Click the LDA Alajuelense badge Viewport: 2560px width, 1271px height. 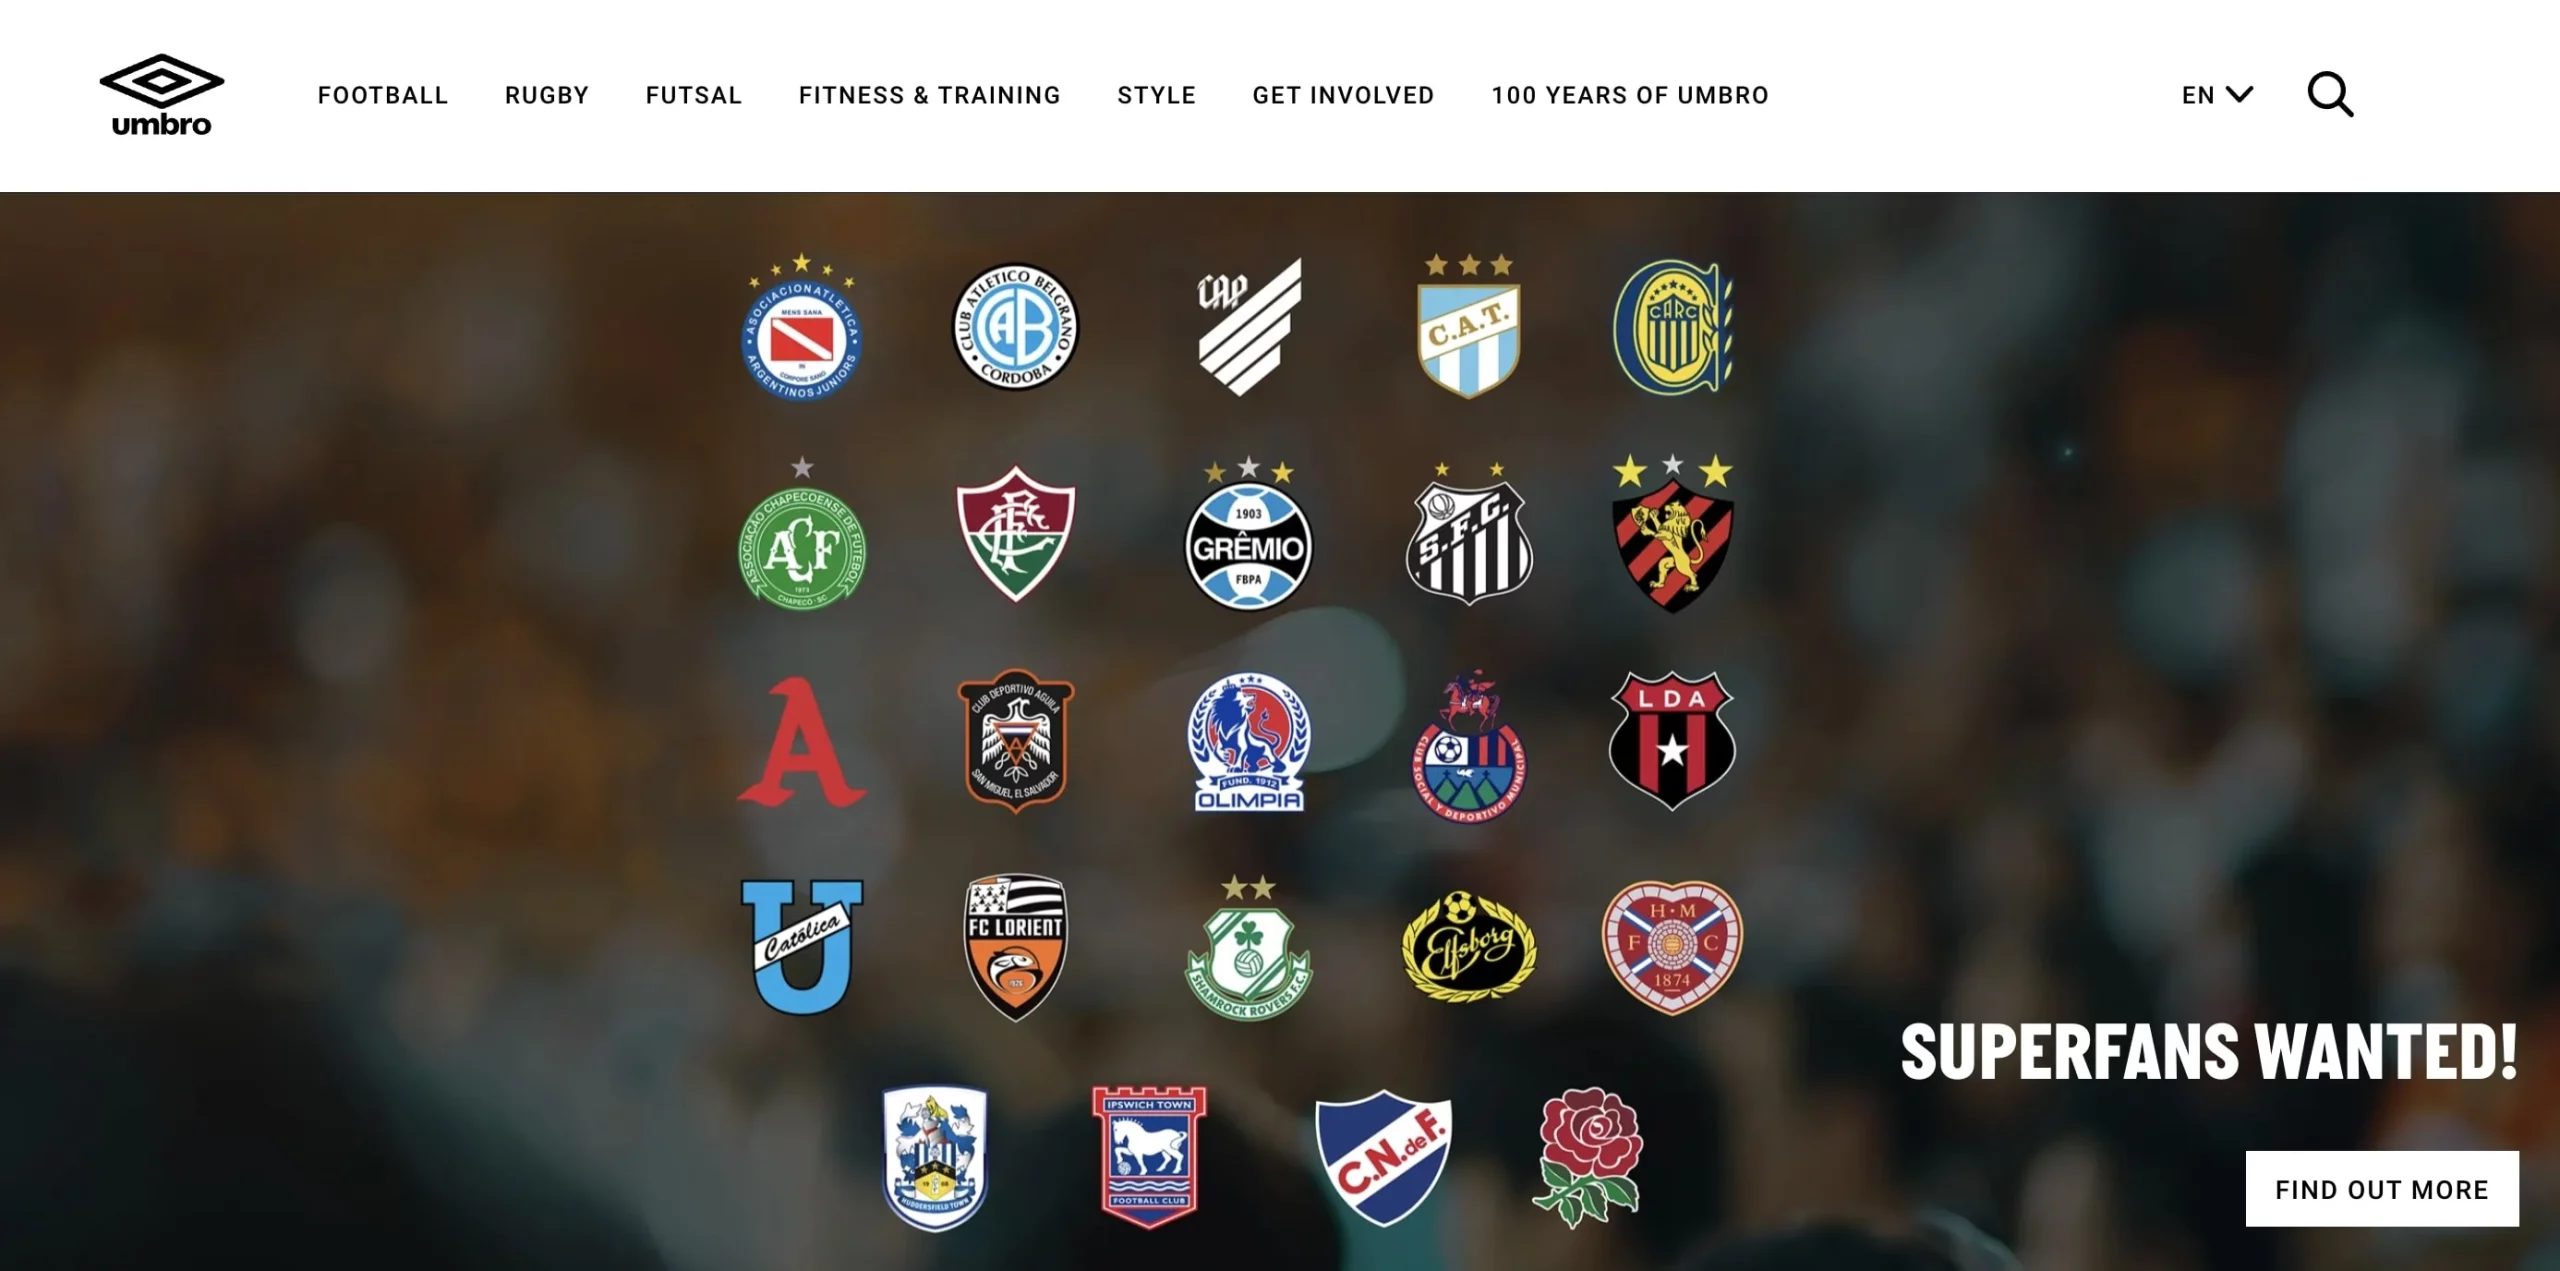(1672, 741)
